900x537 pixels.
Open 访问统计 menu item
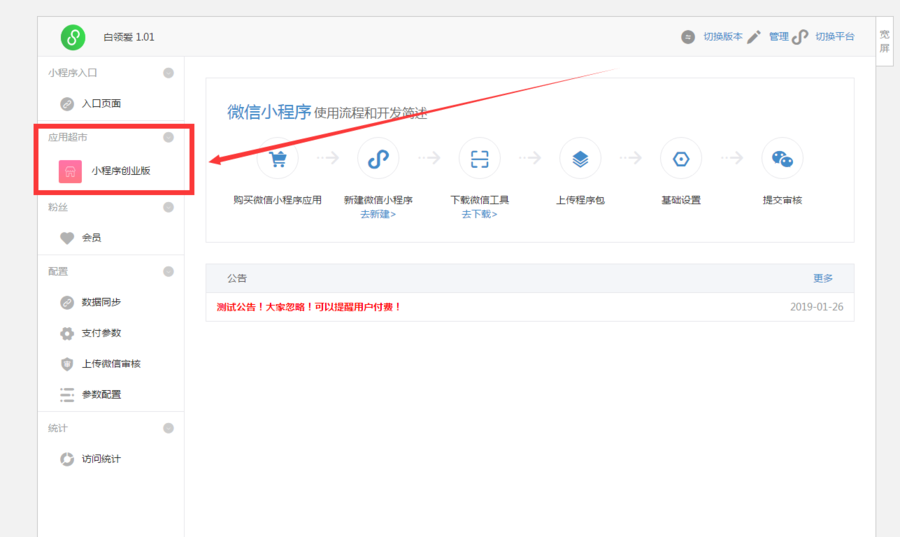[101, 458]
